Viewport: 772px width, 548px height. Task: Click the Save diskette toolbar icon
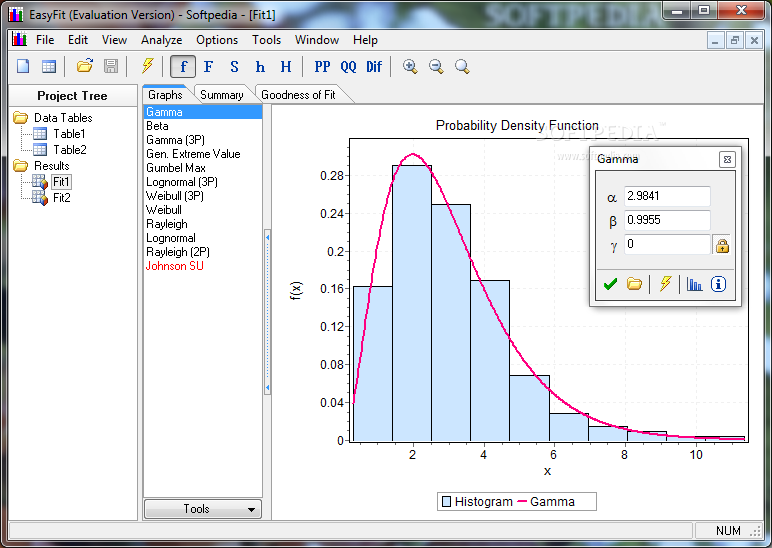111,66
